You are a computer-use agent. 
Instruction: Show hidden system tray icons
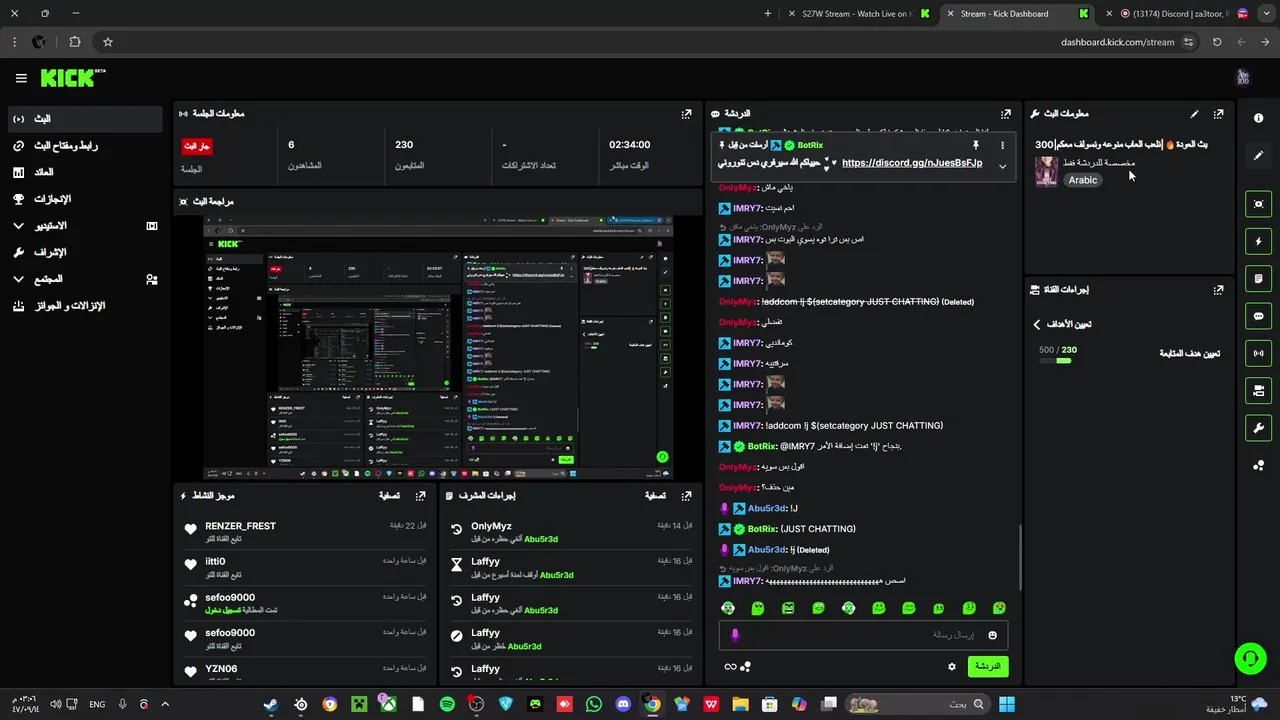click(x=166, y=704)
